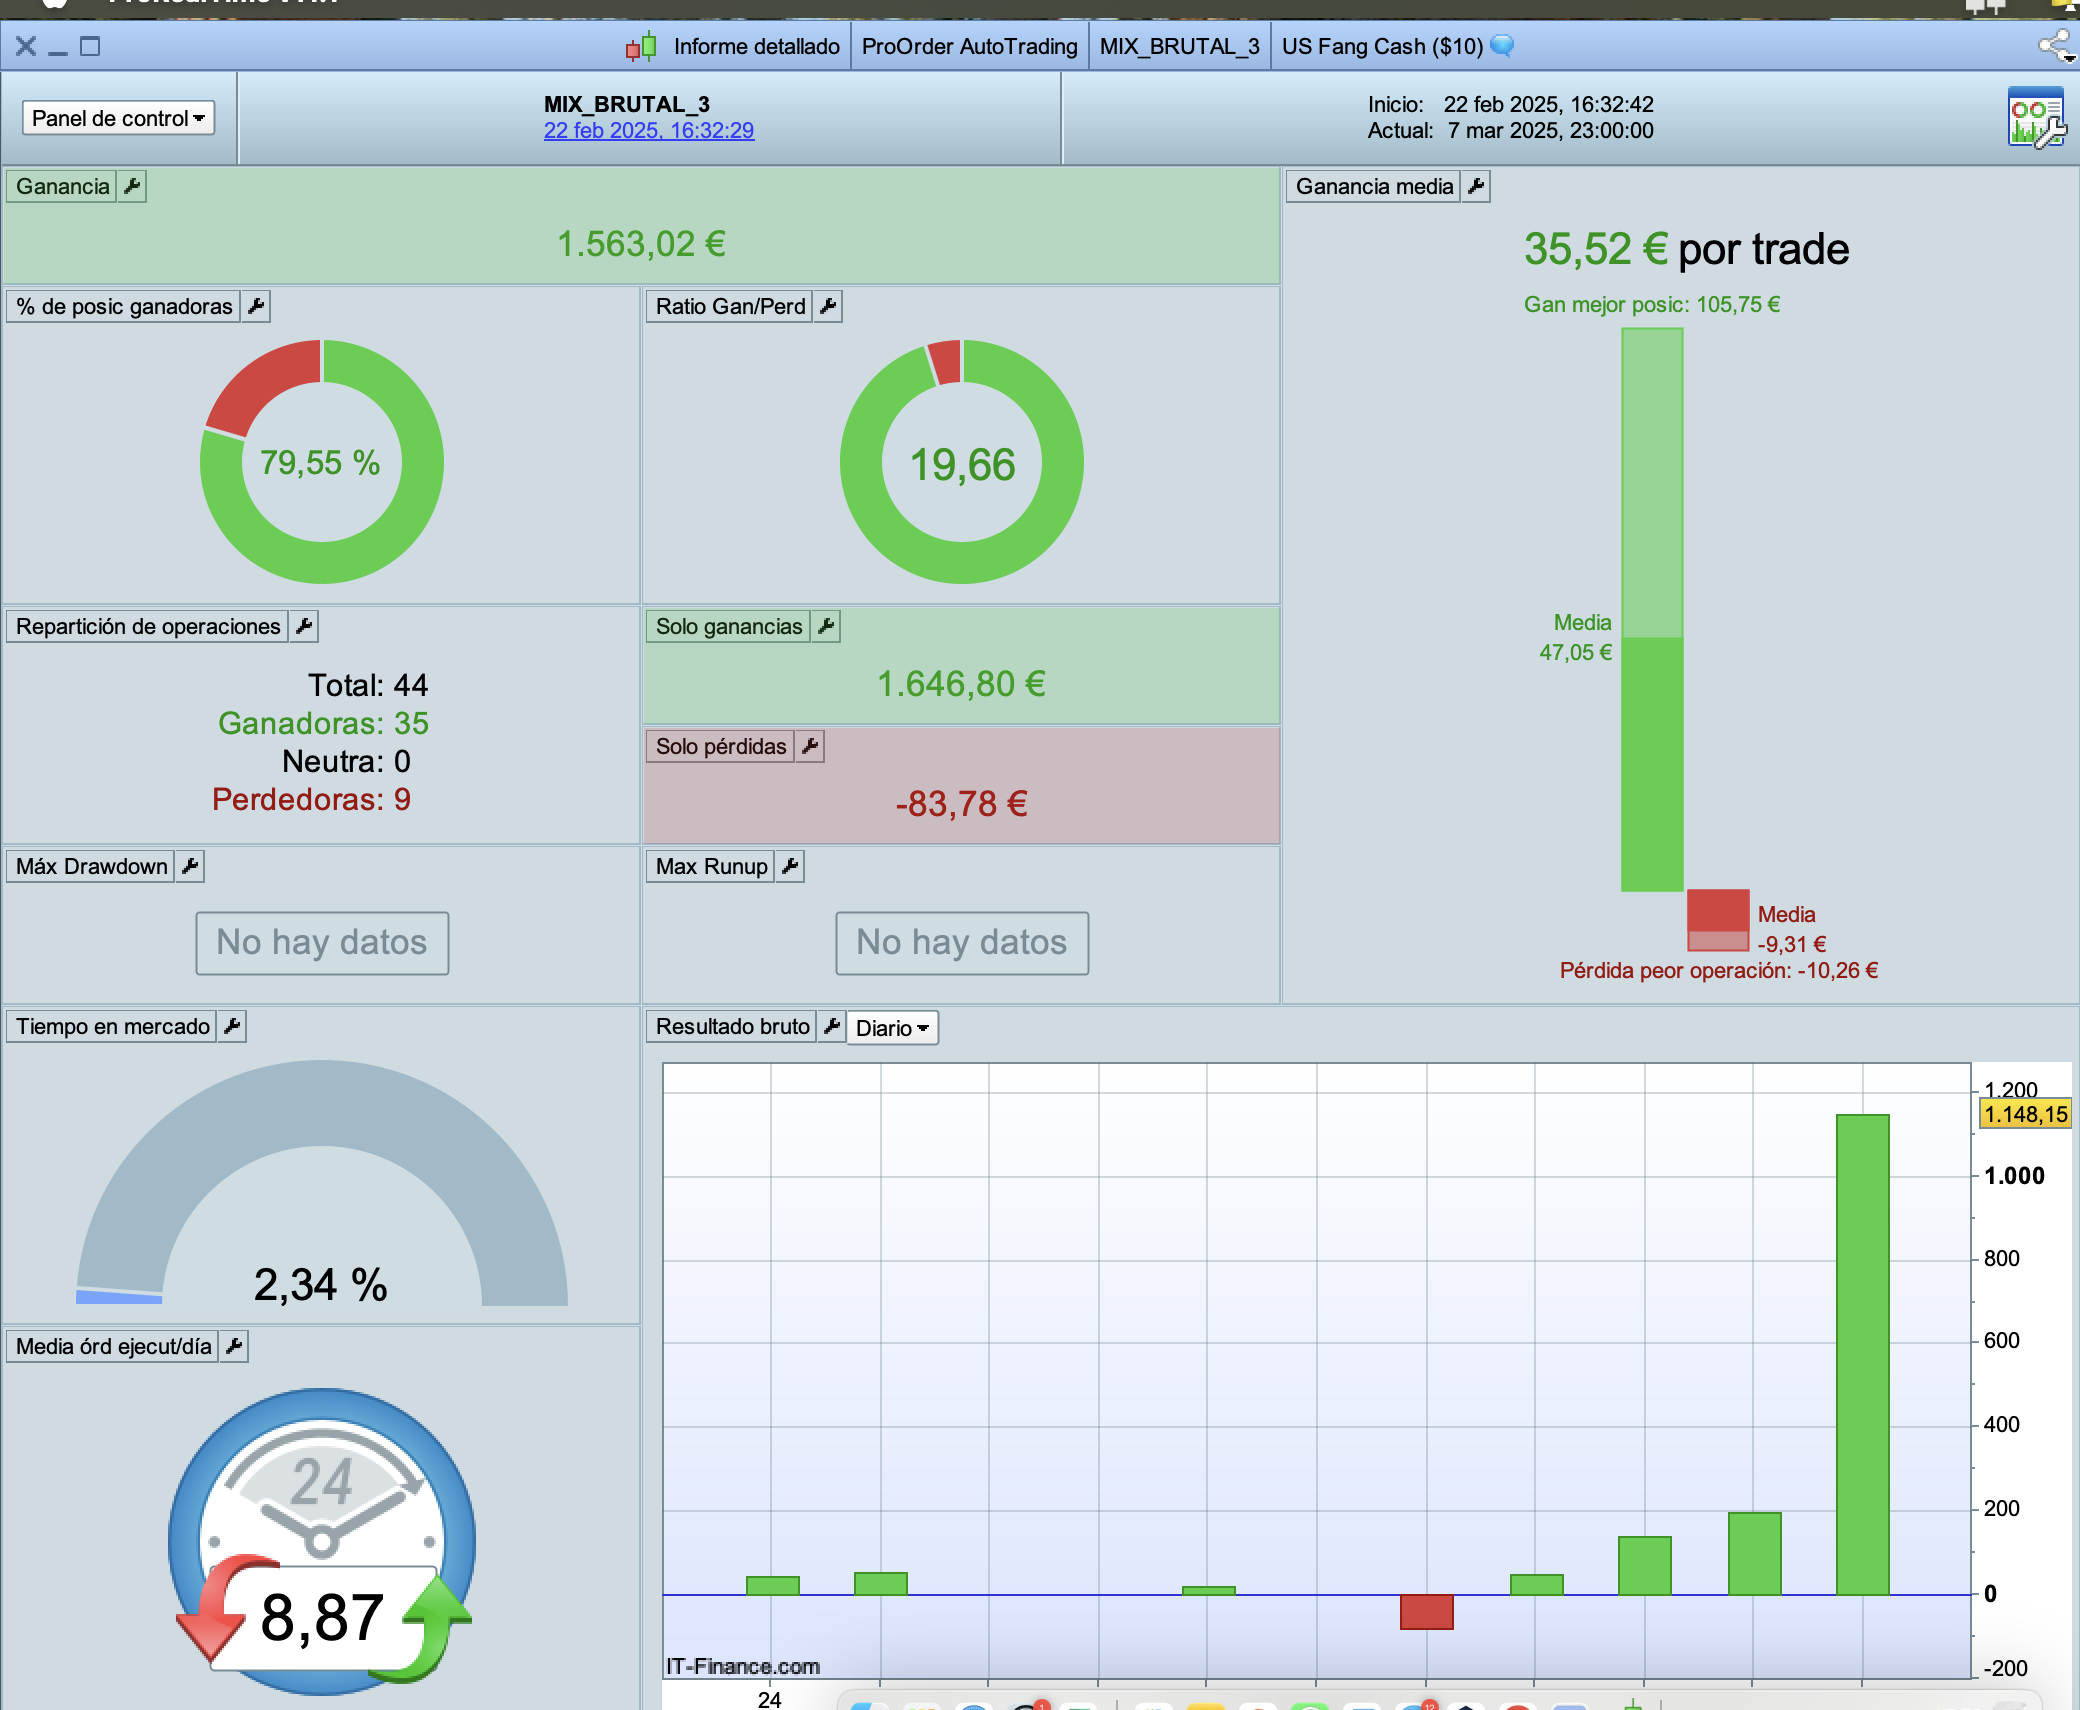Click the 19,66 ratio donut chart

962,462
